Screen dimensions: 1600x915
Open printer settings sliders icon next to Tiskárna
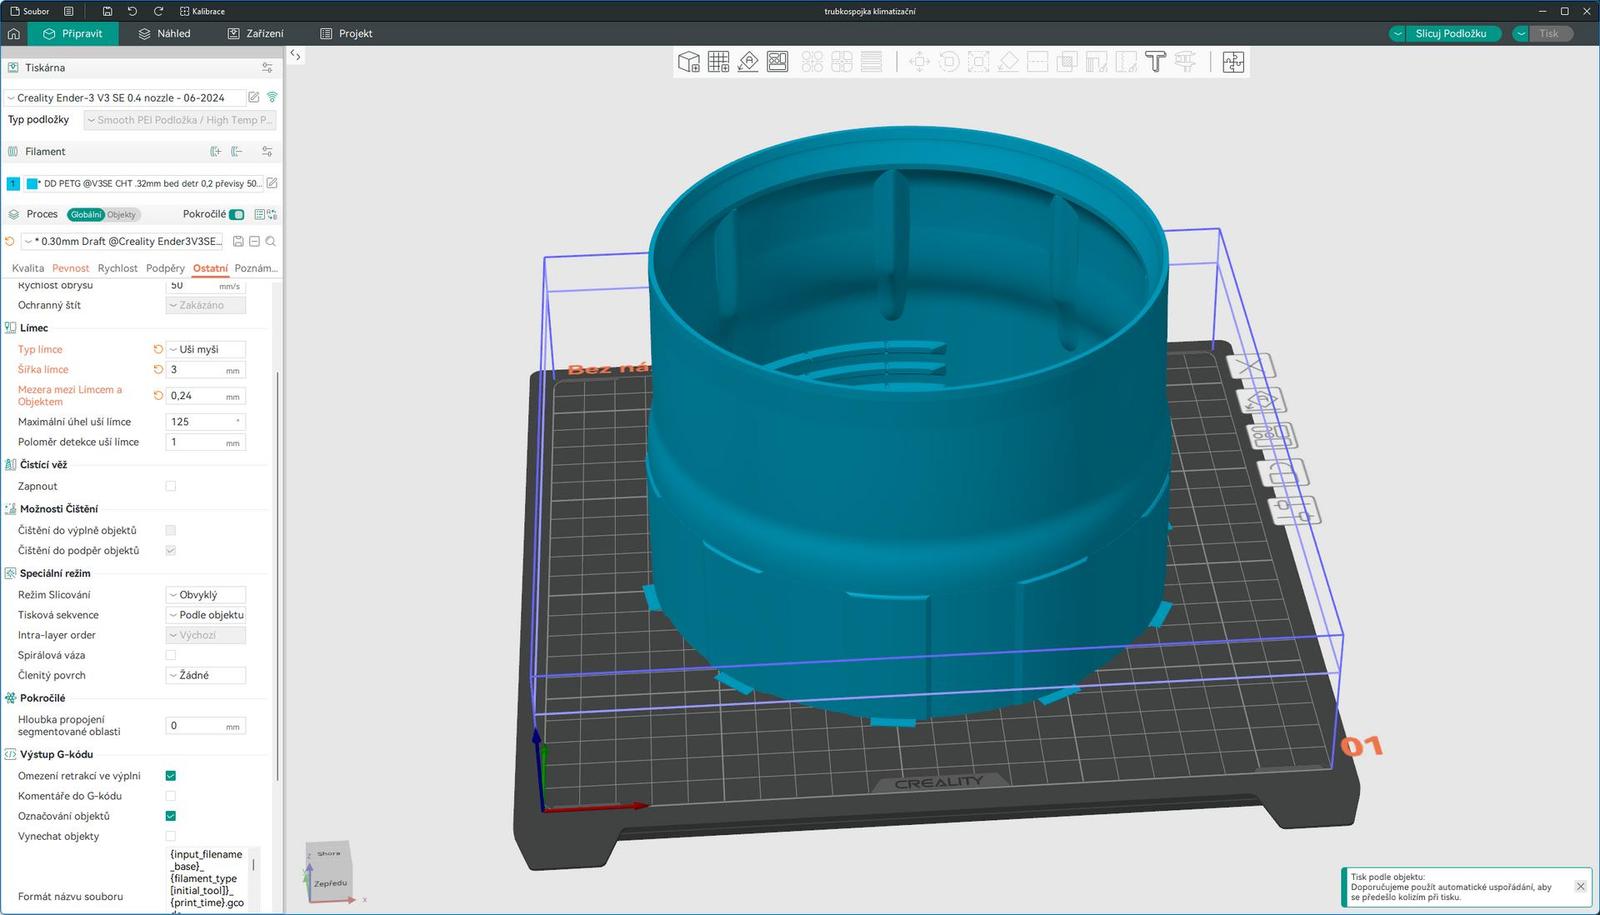267,68
